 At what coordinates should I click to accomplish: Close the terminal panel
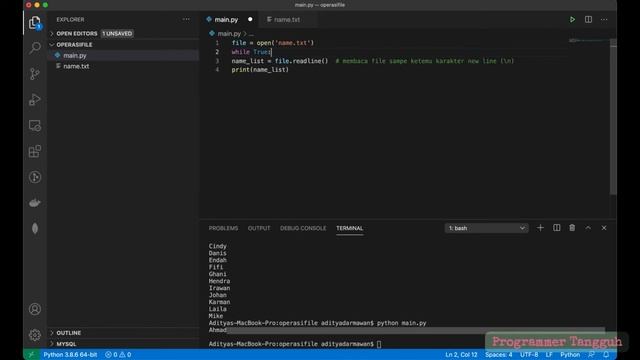point(604,228)
